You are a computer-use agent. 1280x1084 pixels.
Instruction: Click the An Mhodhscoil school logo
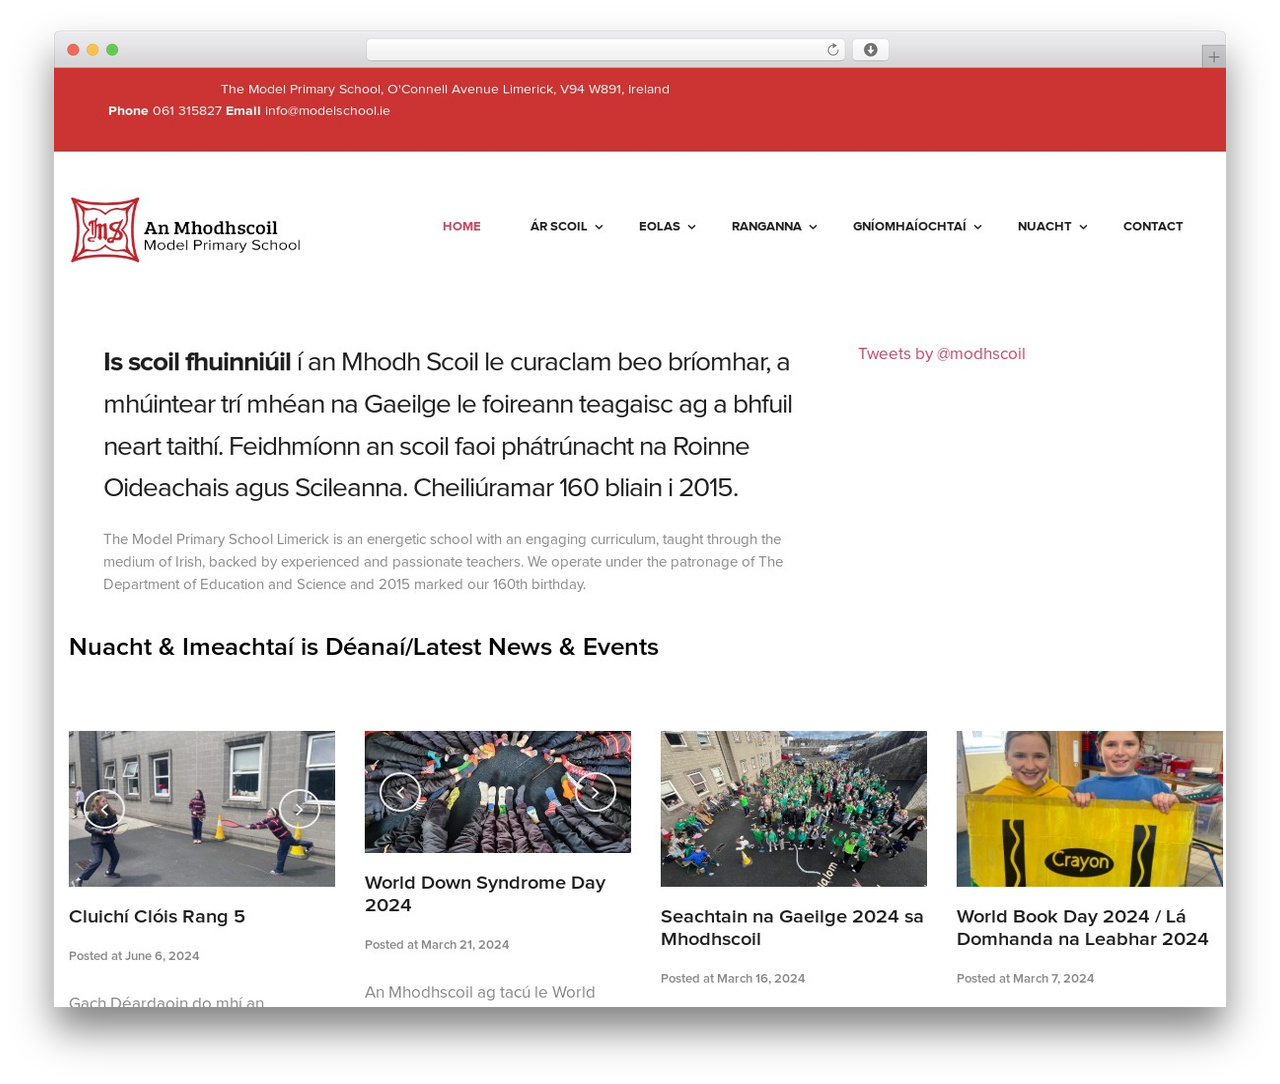click(x=186, y=230)
